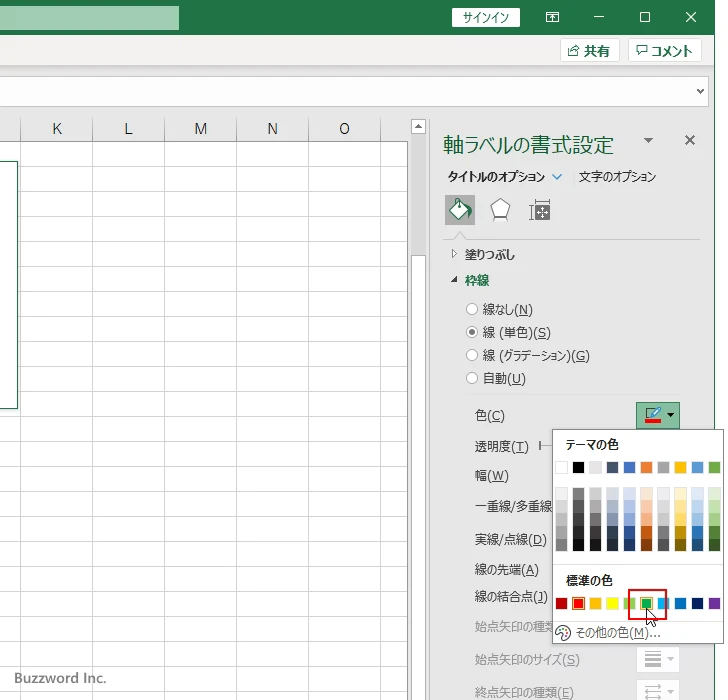This screenshot has width=728, height=700.
Task: Select column N header
Action: (273, 129)
